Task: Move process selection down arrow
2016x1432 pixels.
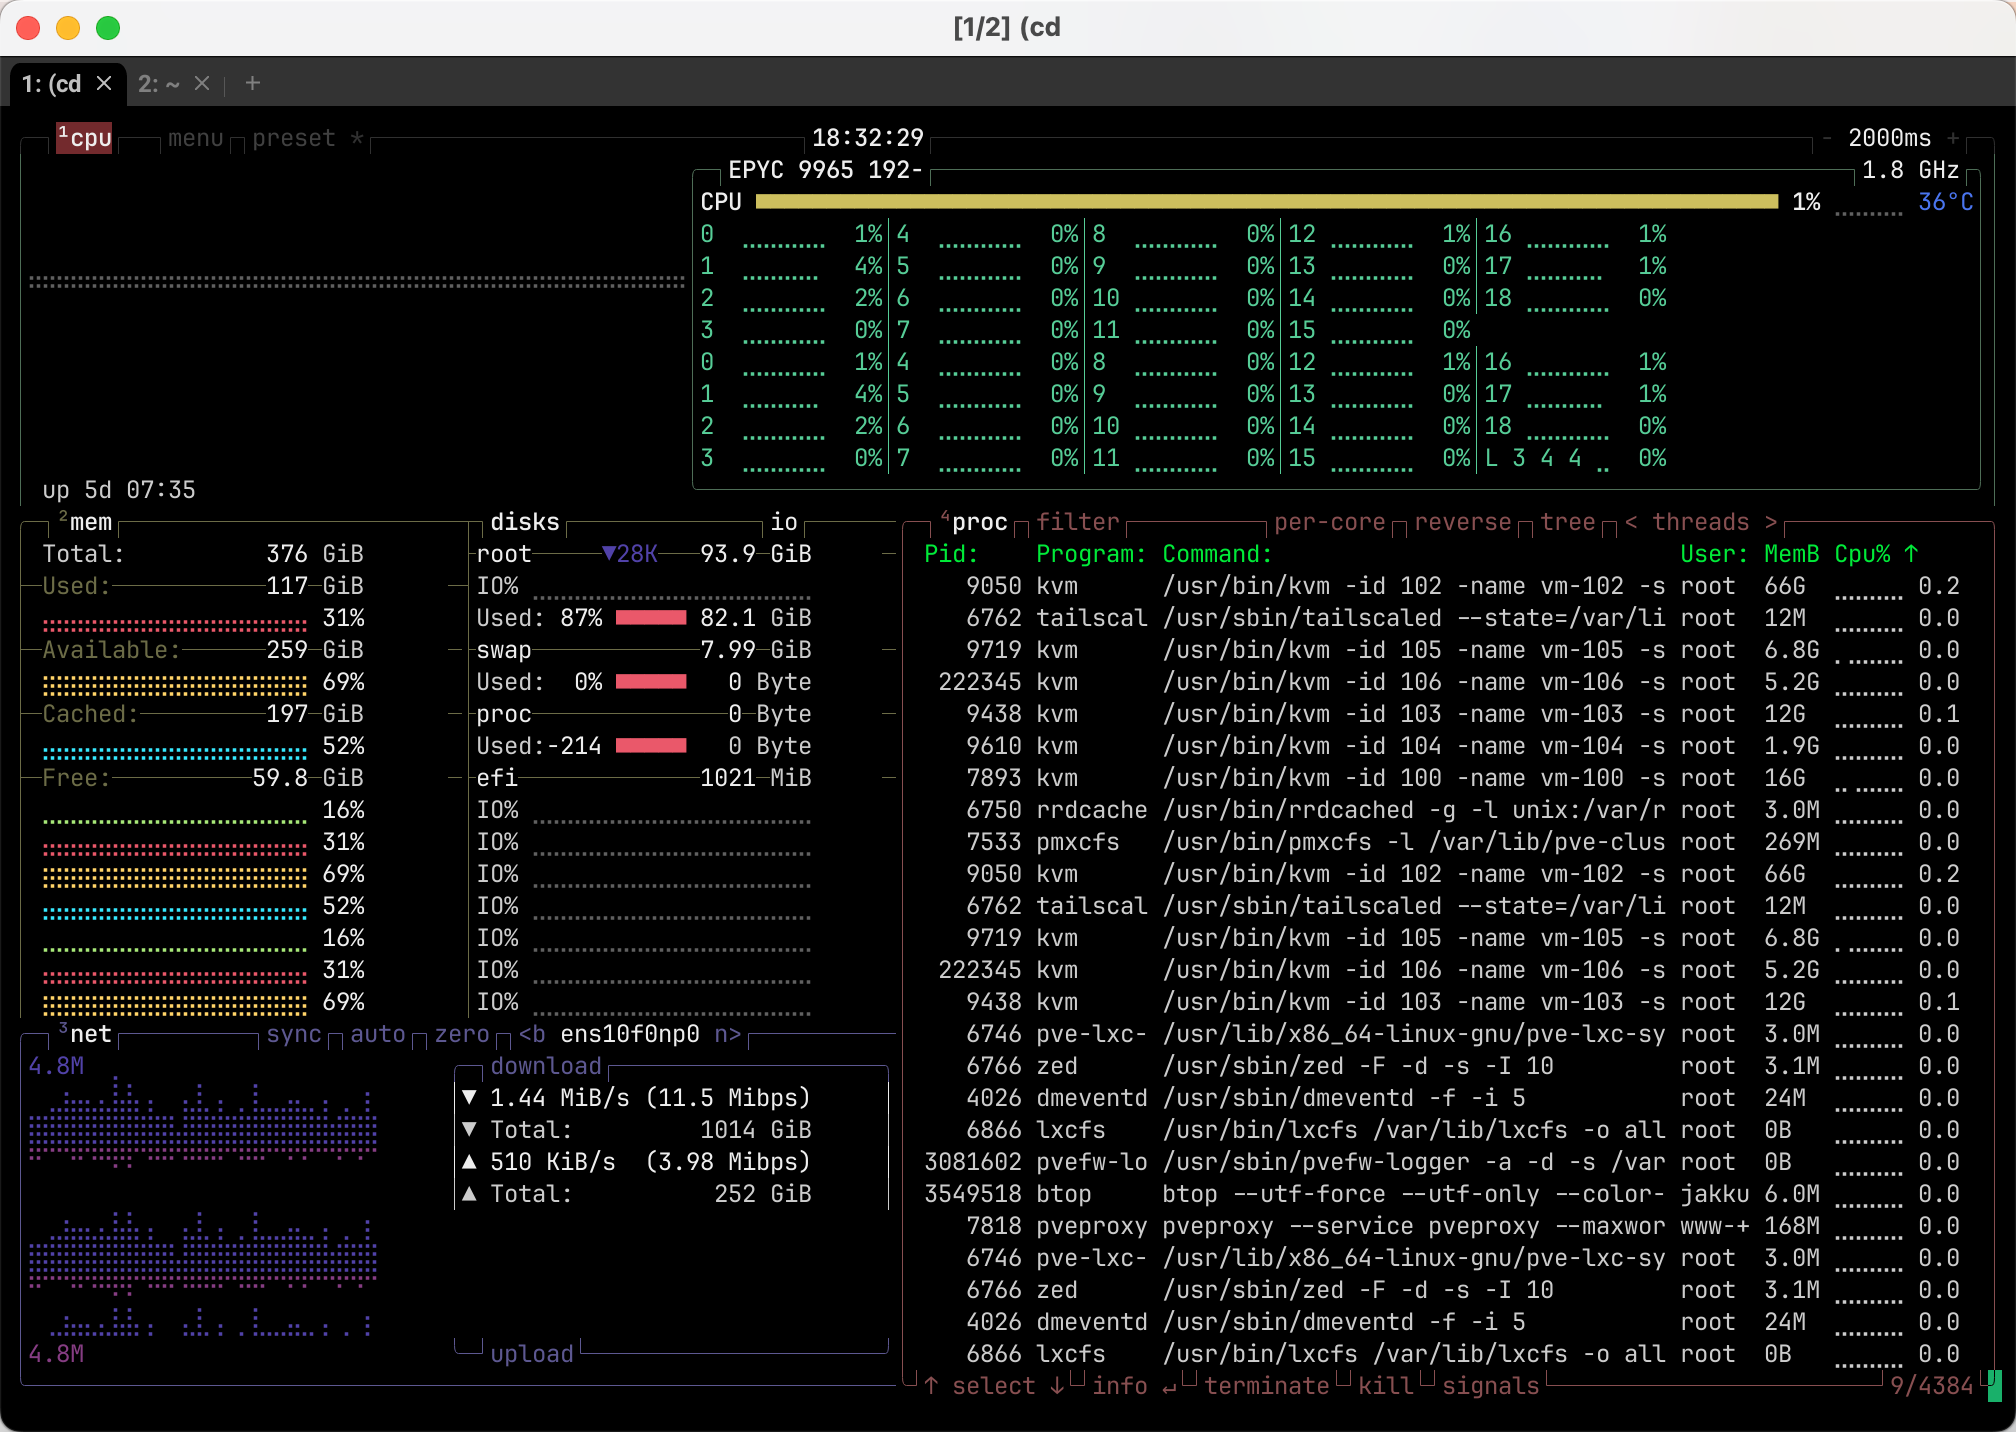Action: pos(1057,1386)
